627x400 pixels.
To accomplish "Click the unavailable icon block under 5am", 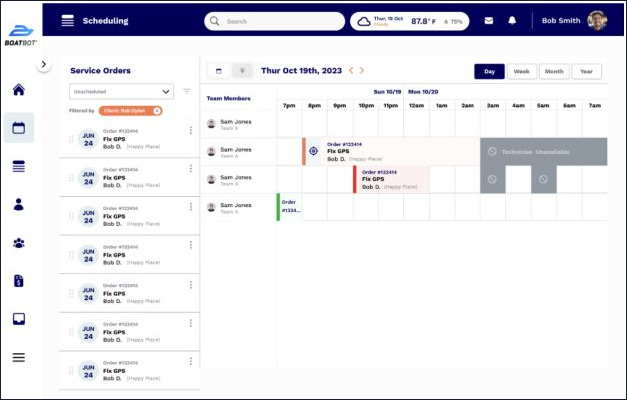I will click(x=543, y=180).
